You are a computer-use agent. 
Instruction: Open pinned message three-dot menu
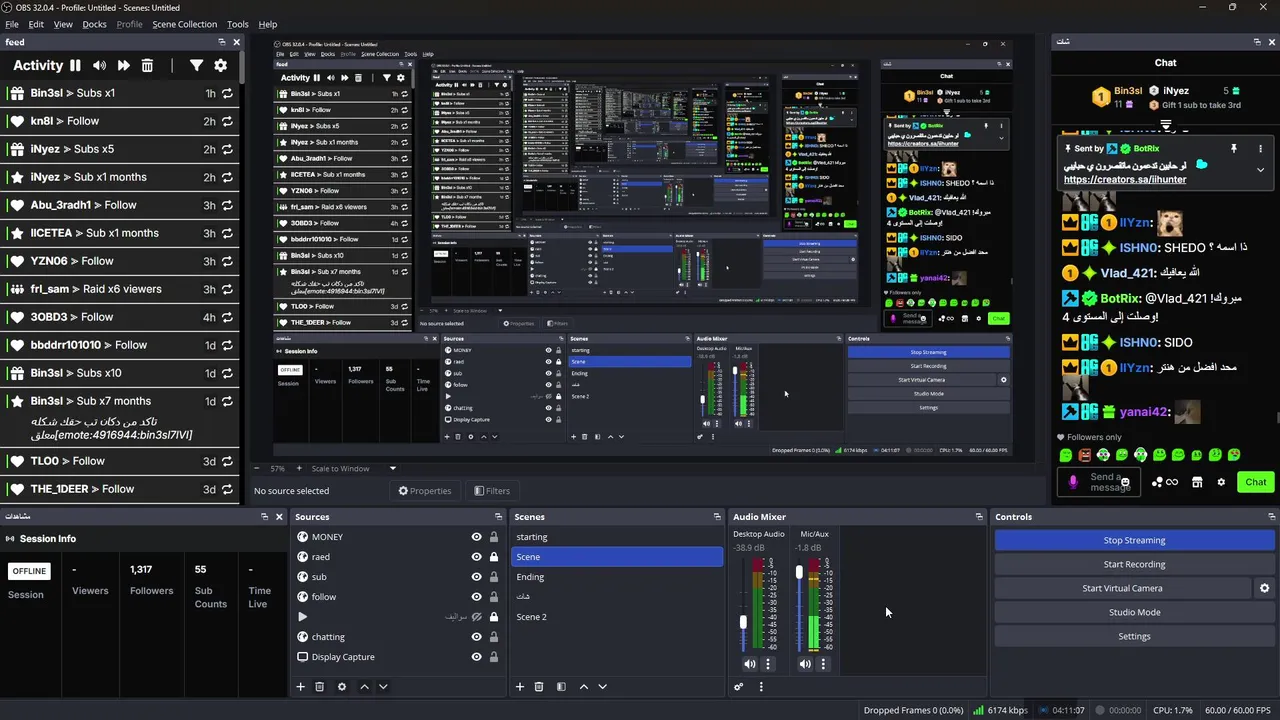click(x=1260, y=149)
